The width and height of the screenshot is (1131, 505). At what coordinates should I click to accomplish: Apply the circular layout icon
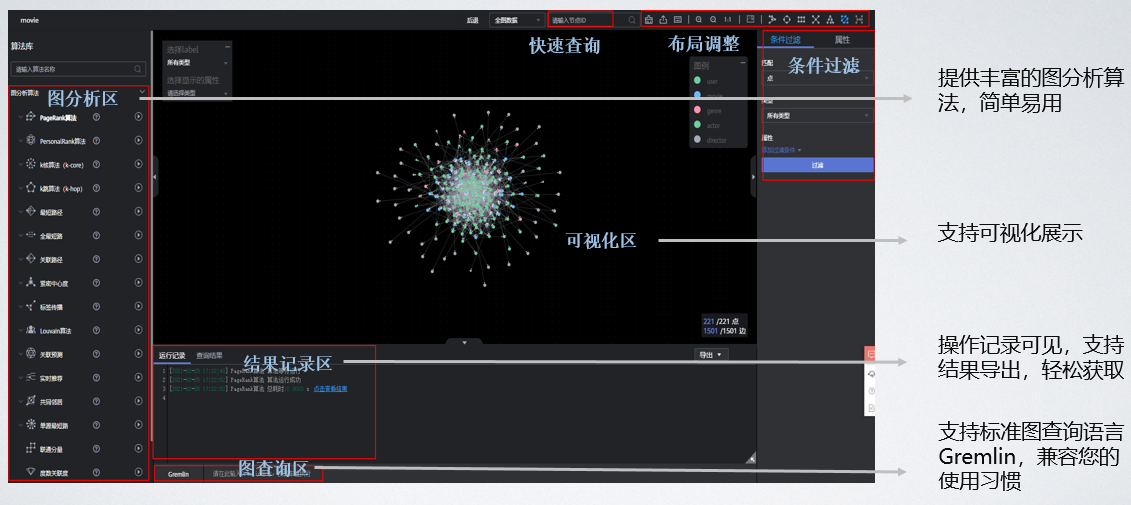click(787, 19)
